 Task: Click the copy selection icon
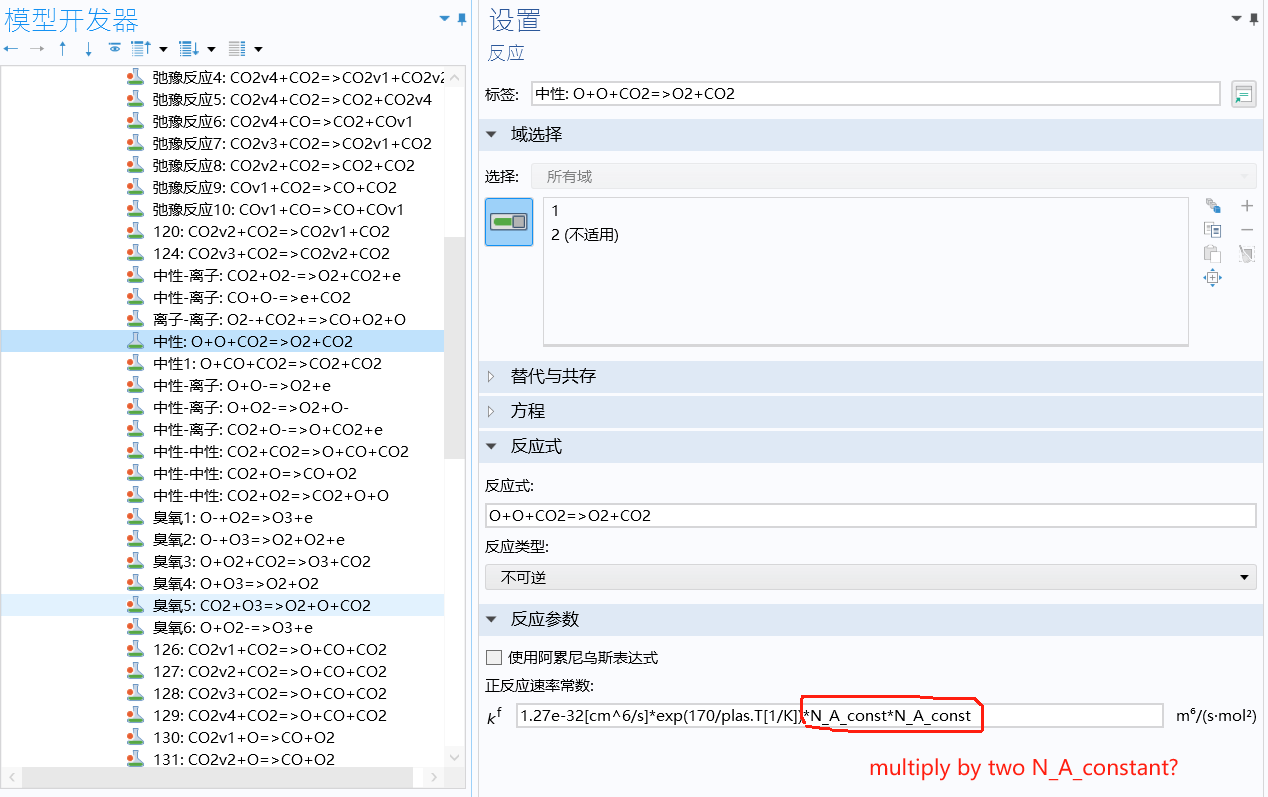[x=1212, y=230]
